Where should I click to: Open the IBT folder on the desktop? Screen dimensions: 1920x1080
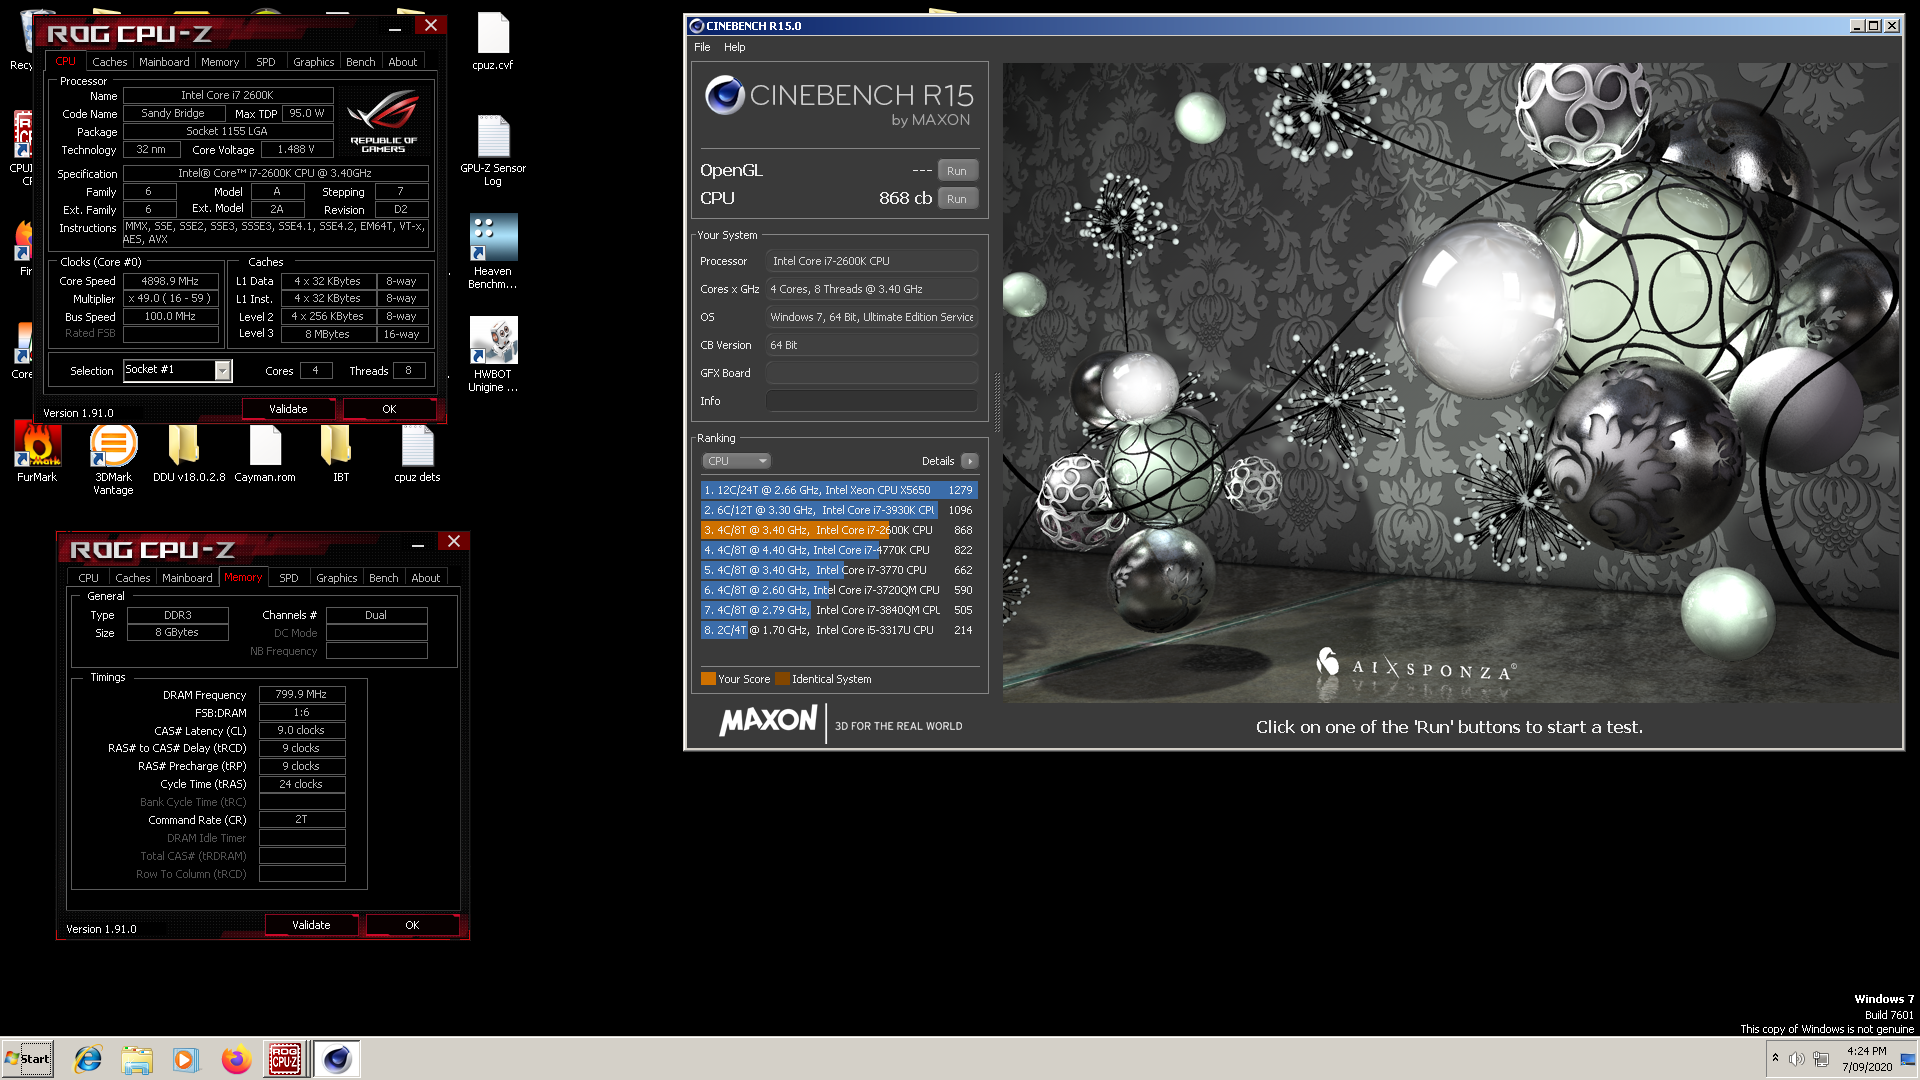[x=341, y=452]
